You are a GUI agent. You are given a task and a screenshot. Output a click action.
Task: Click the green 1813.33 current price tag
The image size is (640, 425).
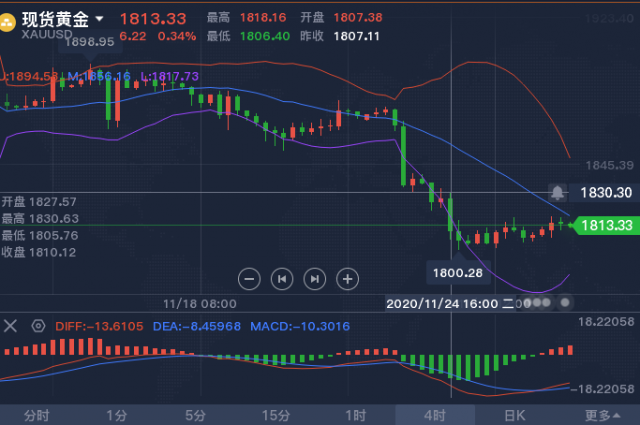[x=605, y=225]
